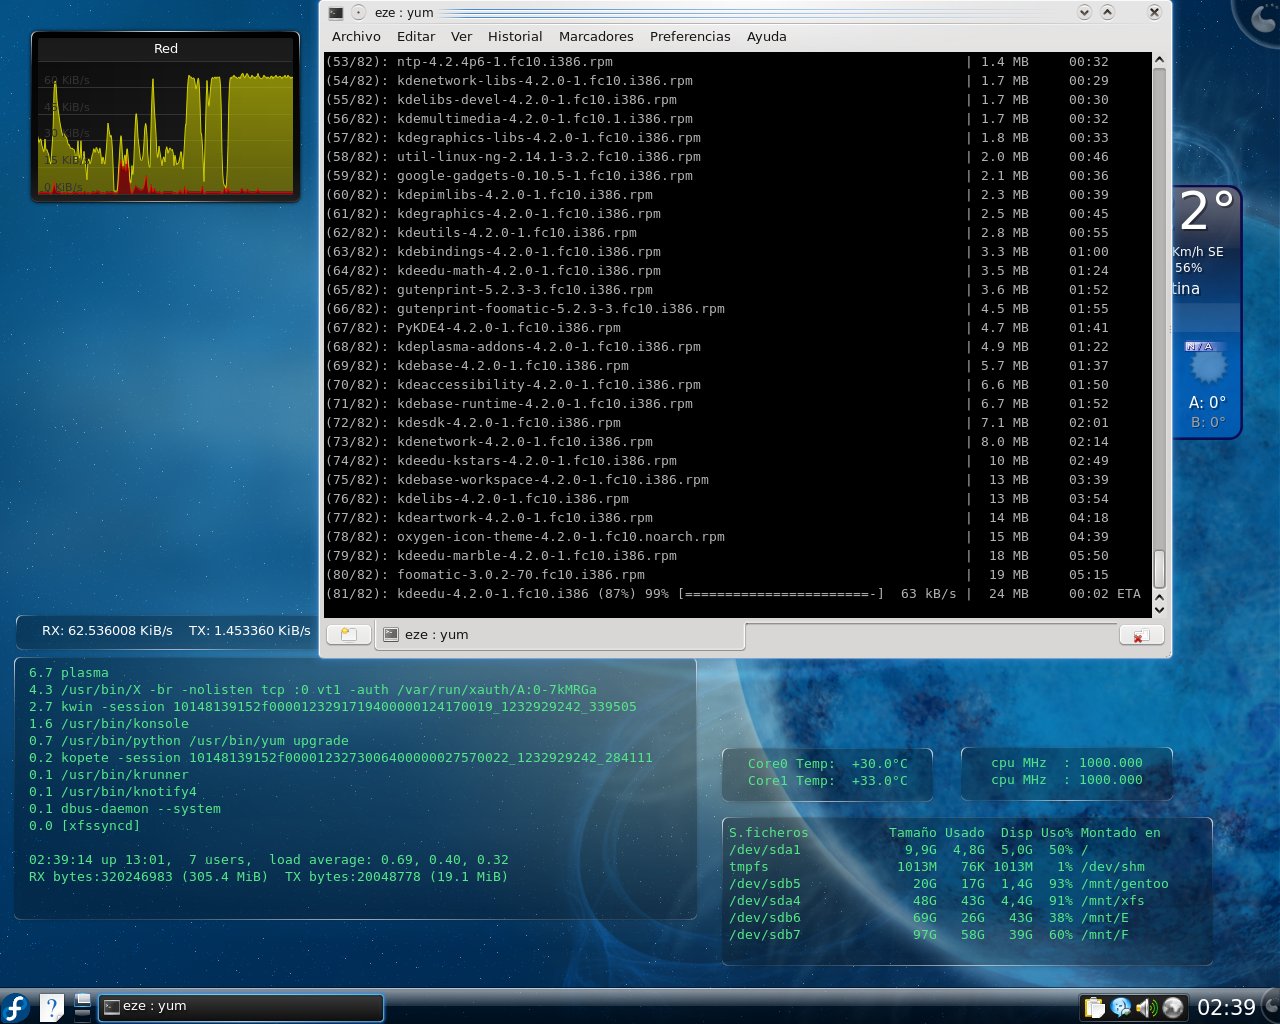Close the current Konsole tab
The image size is (1280, 1024).
(1141, 635)
